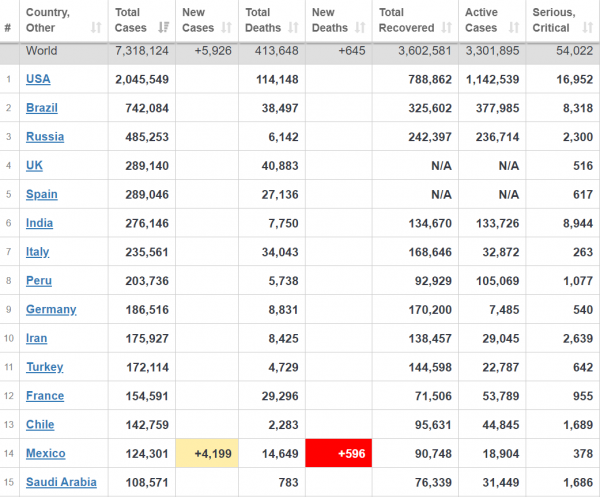Image resolution: width=600 pixels, height=497 pixels.
Task: Select UK total deaths 40,883
Action: point(280,165)
